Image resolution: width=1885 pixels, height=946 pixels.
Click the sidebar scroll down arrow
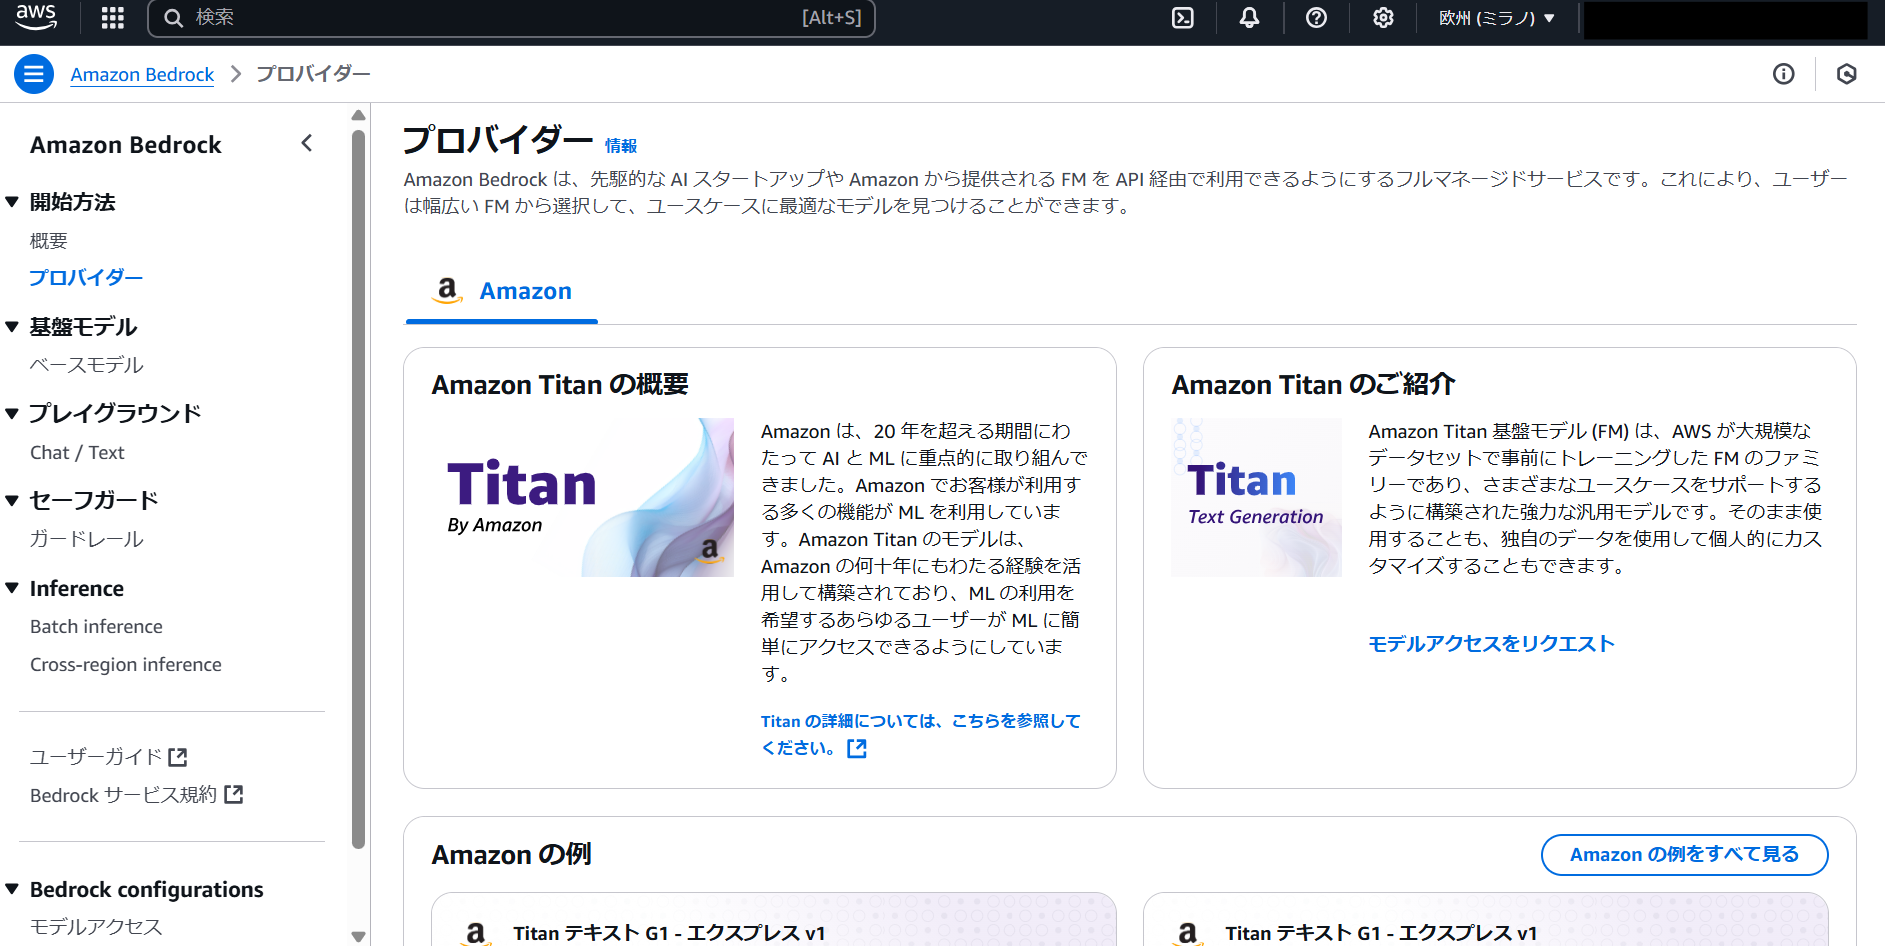tap(359, 937)
